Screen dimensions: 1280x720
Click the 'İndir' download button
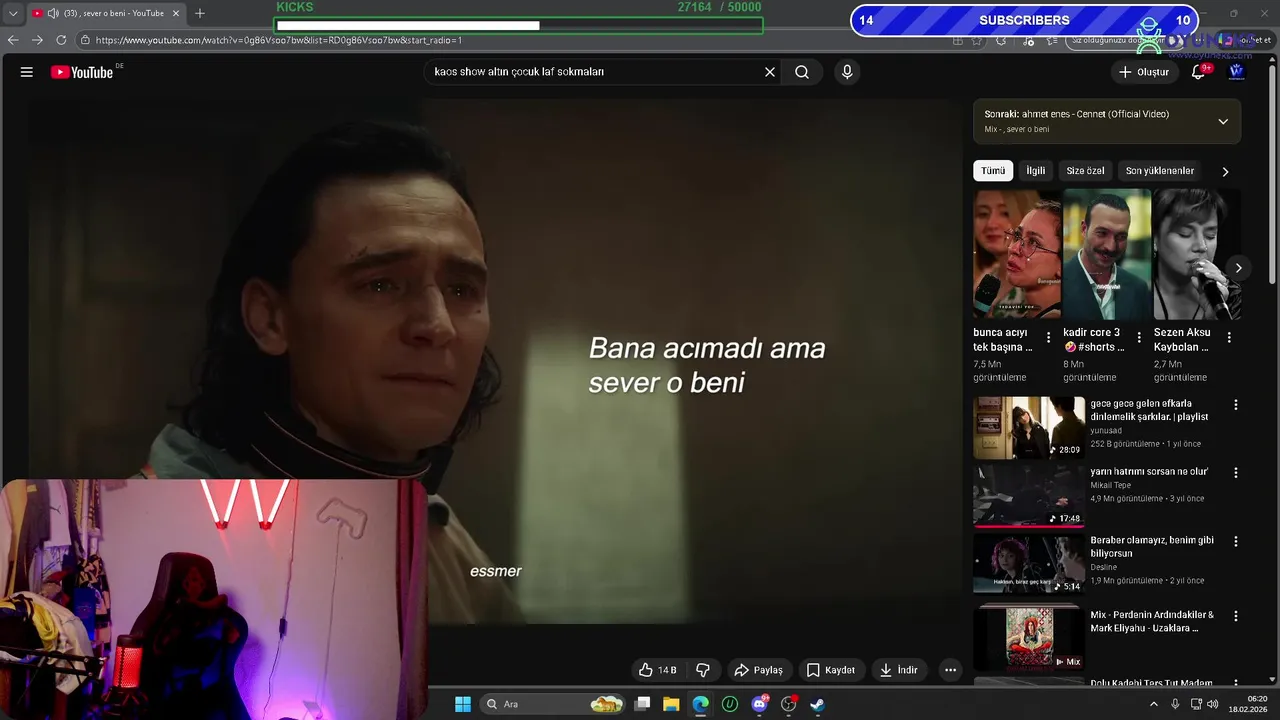898,670
